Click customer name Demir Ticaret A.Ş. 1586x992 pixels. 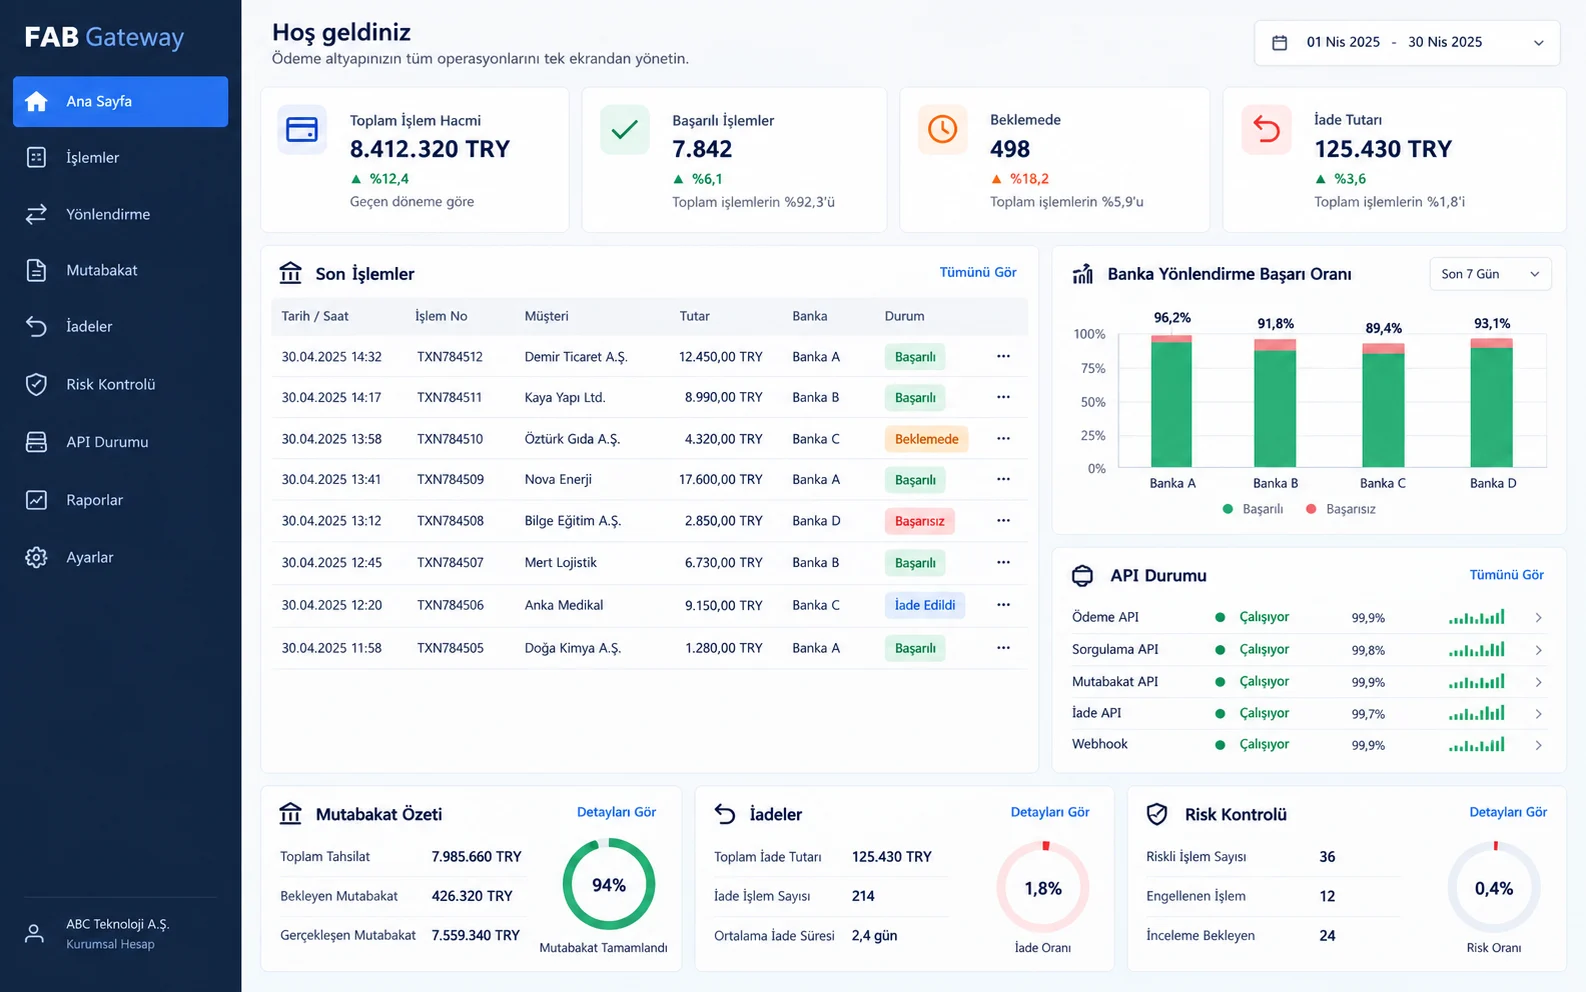(x=576, y=357)
